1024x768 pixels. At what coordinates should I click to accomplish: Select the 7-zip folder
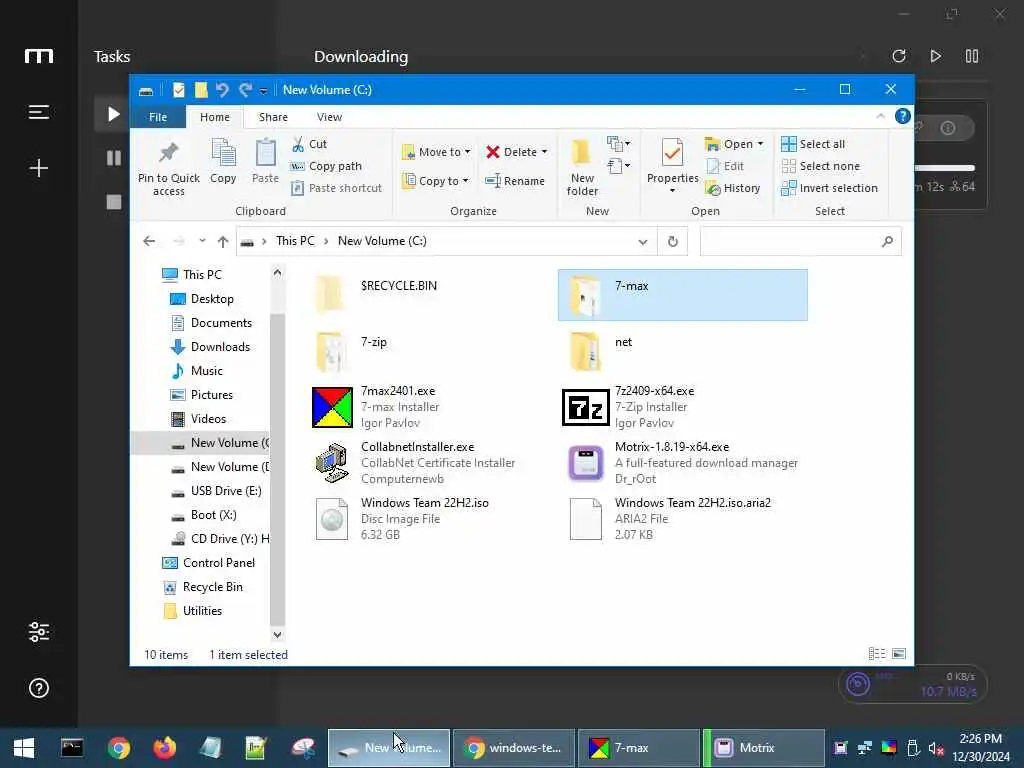coord(431,351)
